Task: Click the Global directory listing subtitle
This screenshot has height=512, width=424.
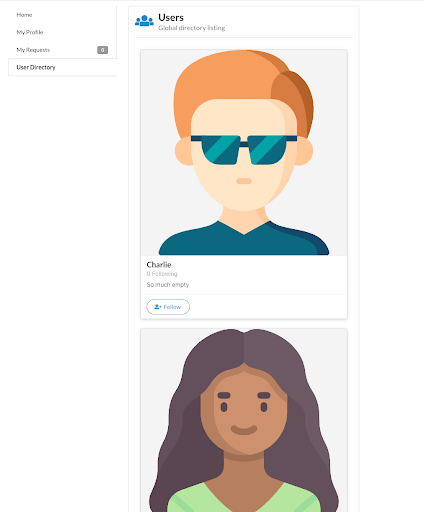Action: [192, 28]
